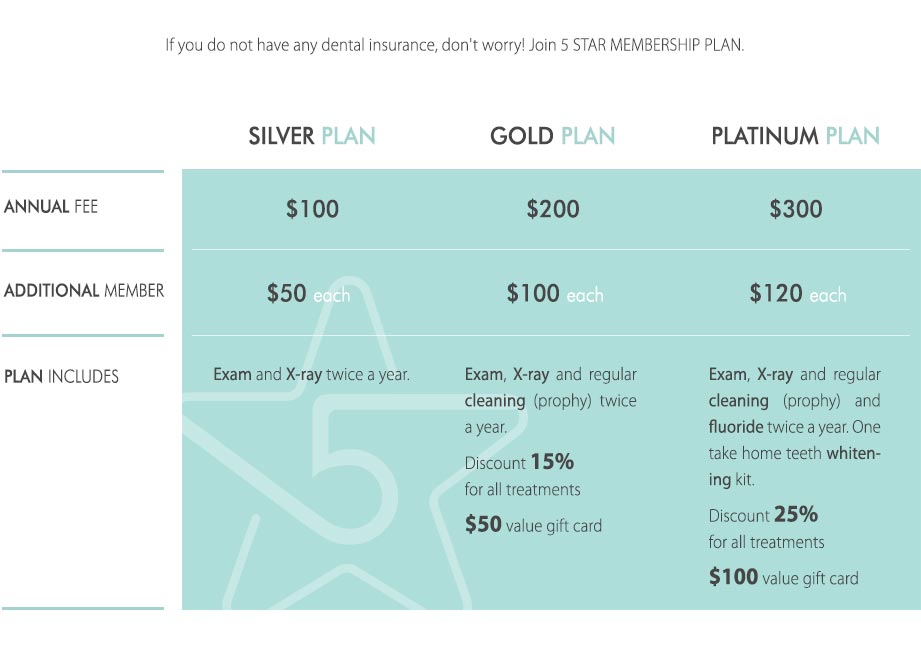Click the Silver Plan column heading
The width and height of the screenshot is (921, 651).
[312, 136]
